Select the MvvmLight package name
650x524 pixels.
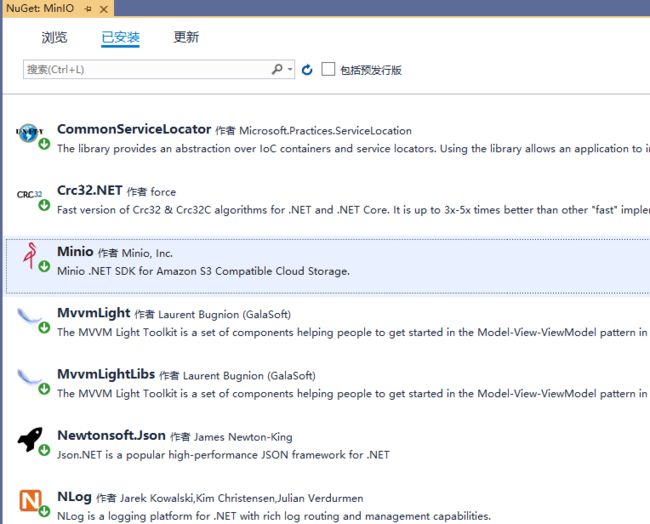(94, 313)
